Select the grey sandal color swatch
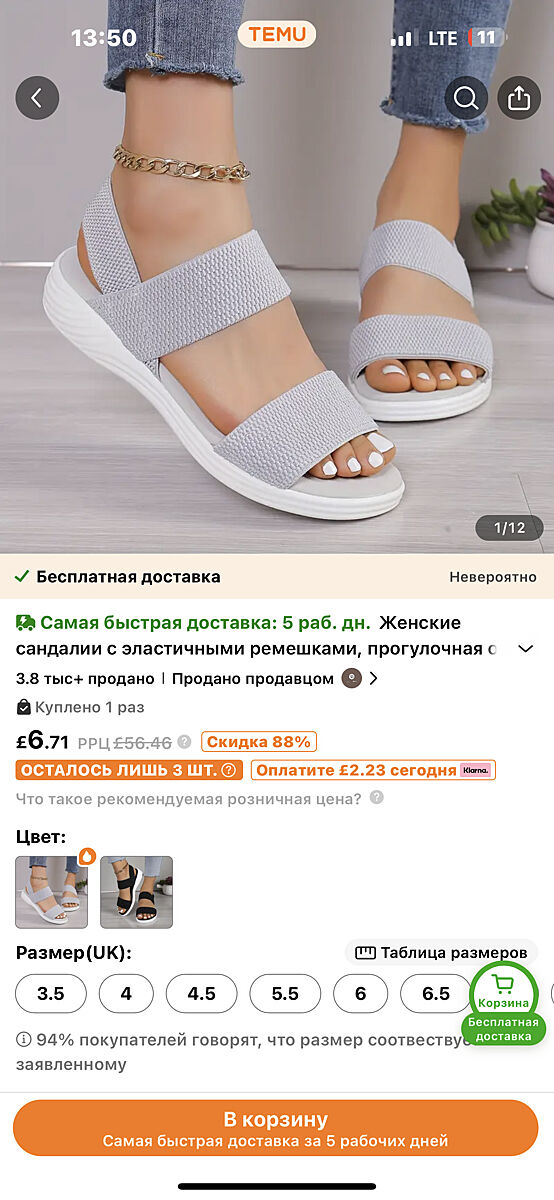The image size is (554, 1200). 52,892
